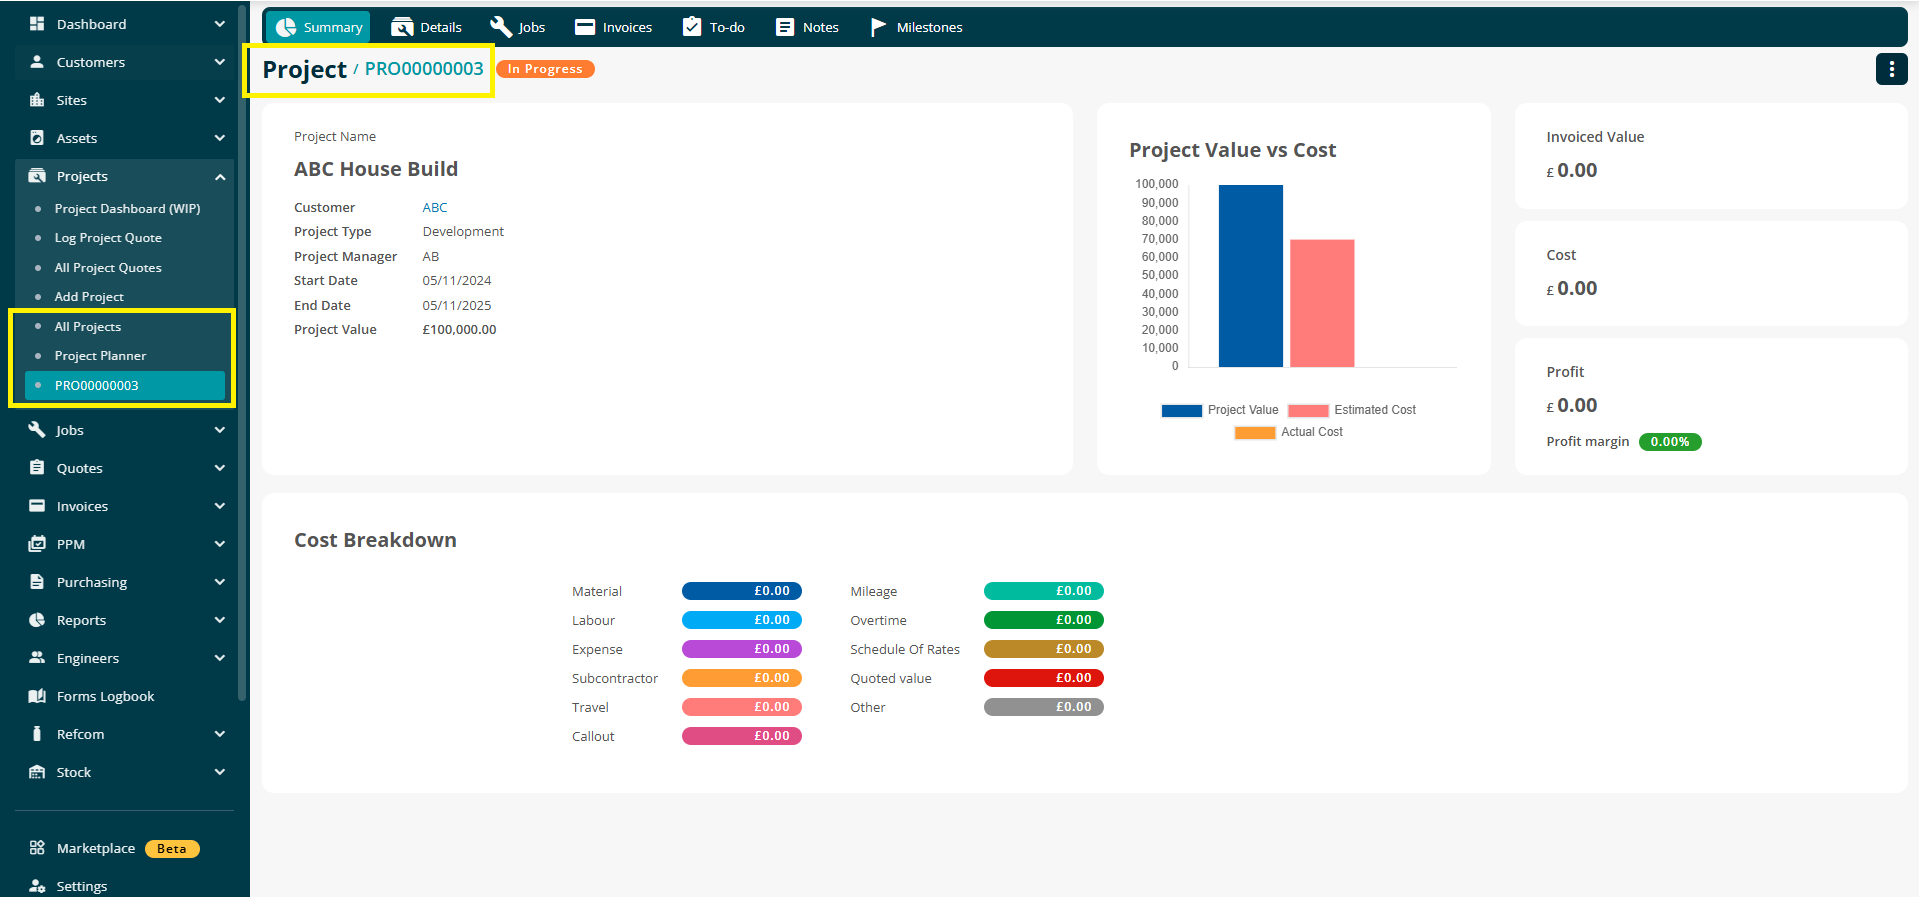Click the blue Project Value legend swatch
The height and width of the screenshot is (897, 1919).
[x=1181, y=410]
